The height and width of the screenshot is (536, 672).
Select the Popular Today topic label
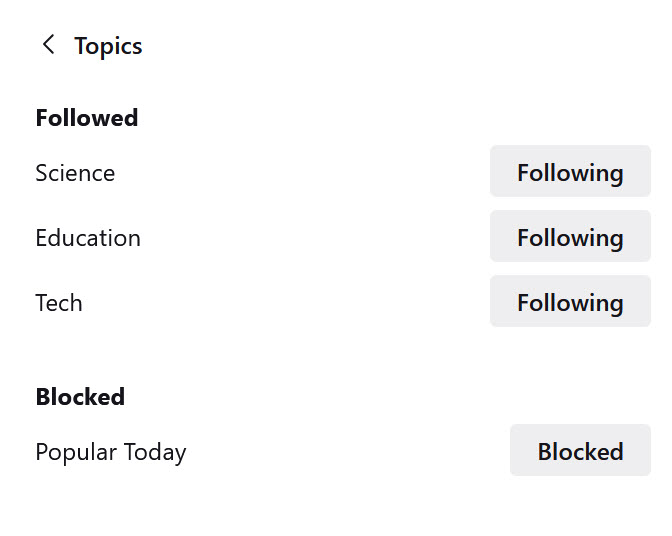click(111, 452)
